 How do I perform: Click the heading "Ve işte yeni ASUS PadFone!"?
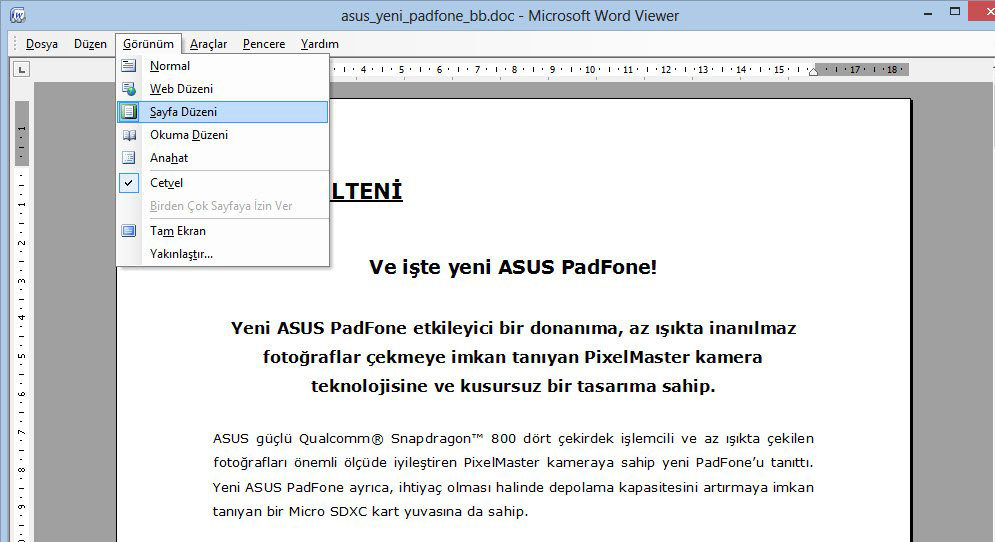(513, 267)
